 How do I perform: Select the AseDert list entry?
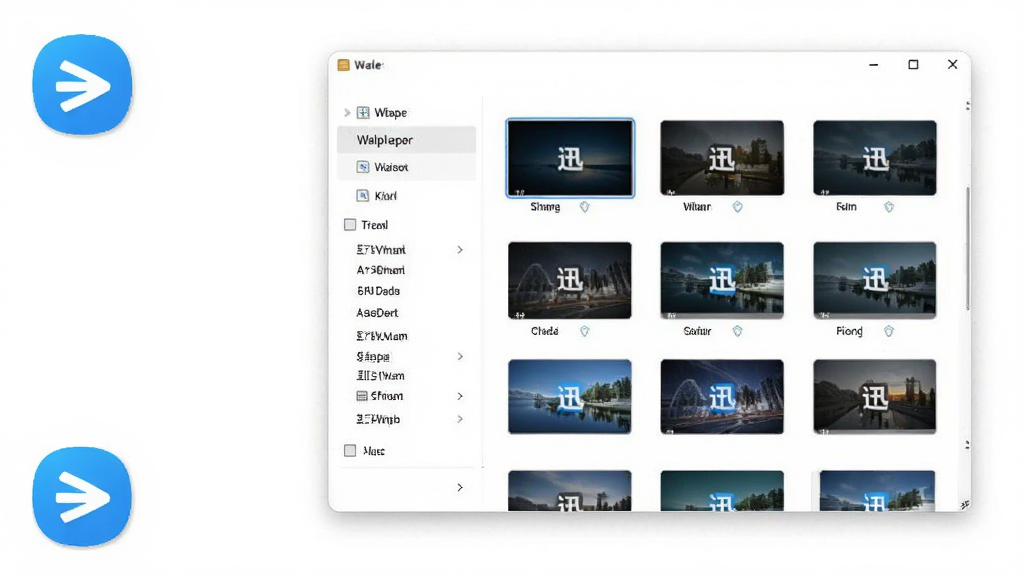click(377, 313)
